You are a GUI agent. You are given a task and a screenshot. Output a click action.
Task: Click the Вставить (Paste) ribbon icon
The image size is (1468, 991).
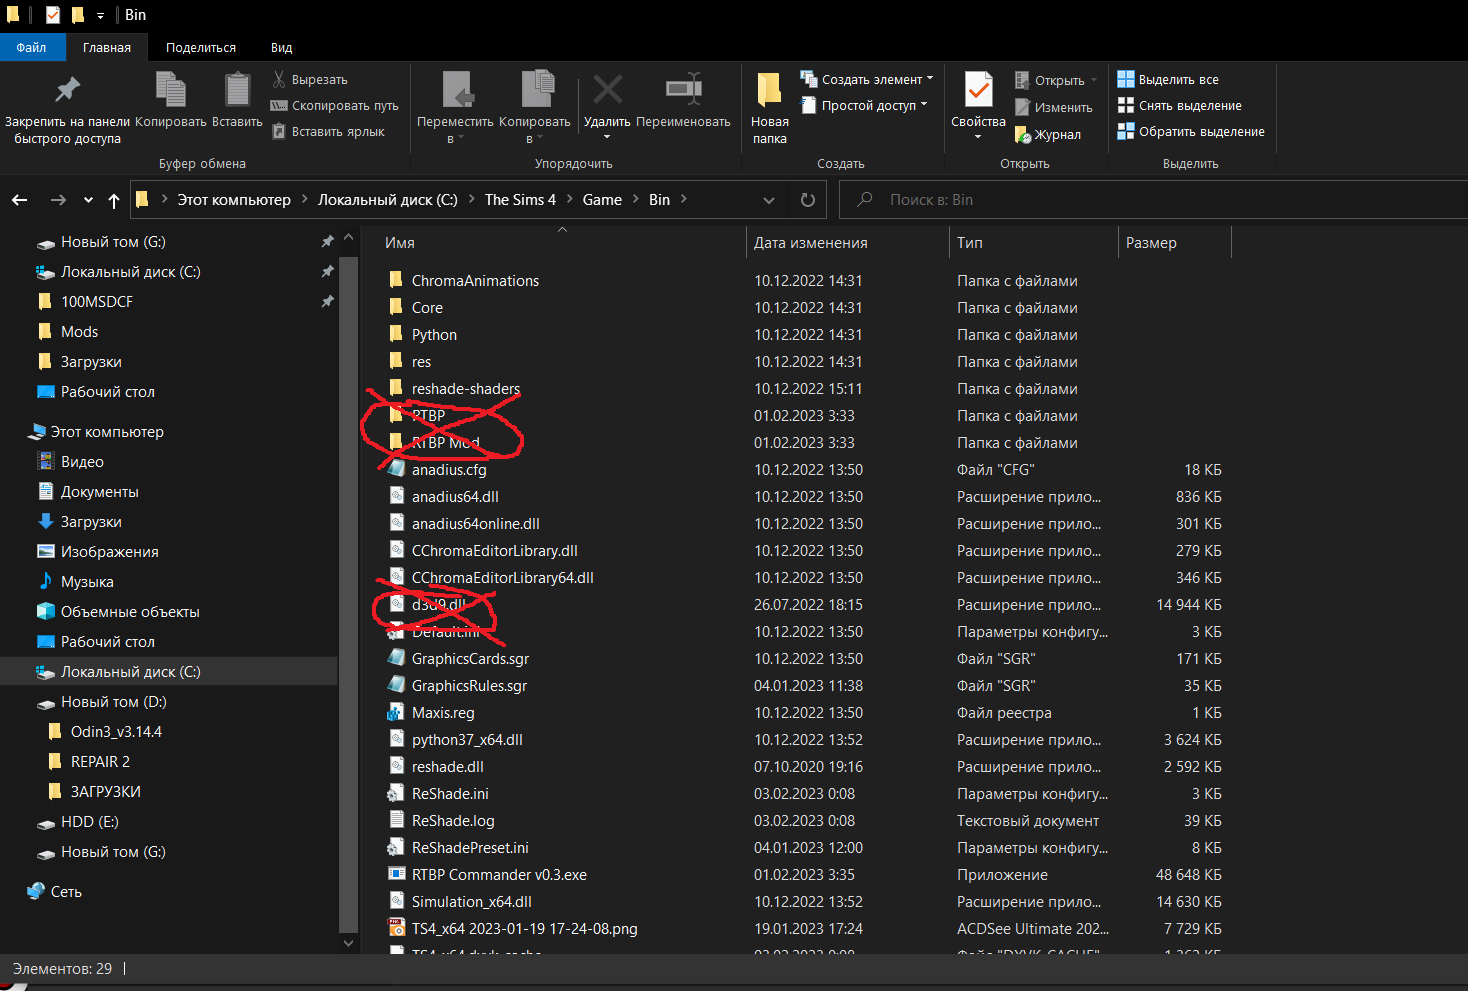click(237, 90)
